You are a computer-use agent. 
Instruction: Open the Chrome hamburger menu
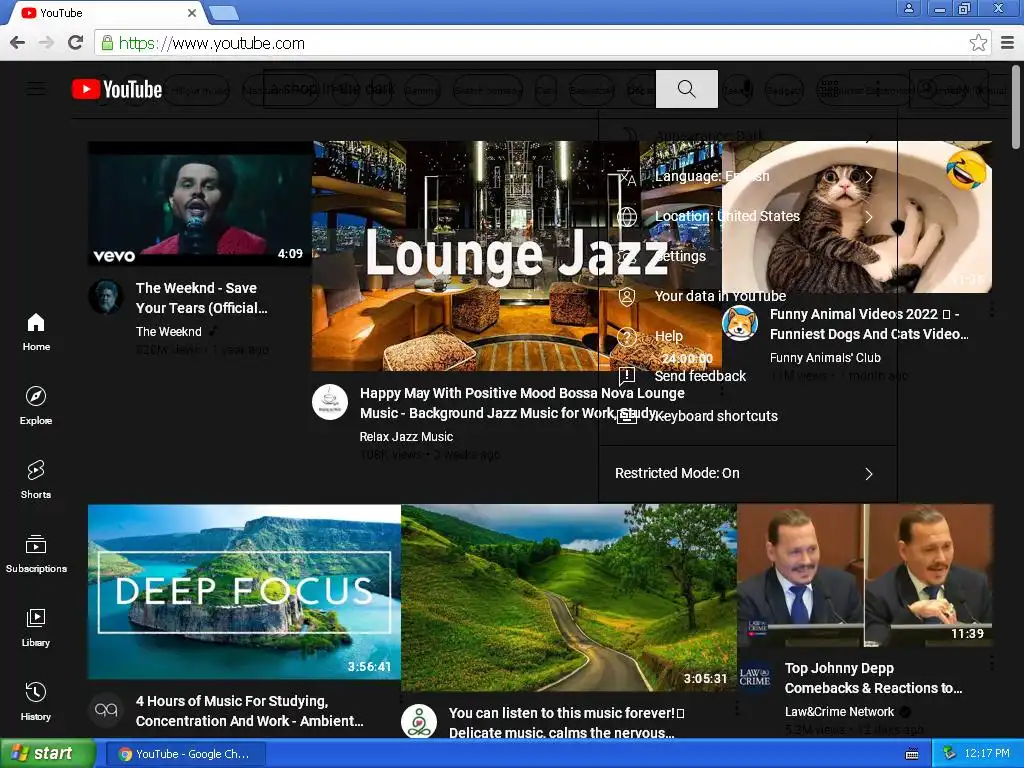(1008, 43)
